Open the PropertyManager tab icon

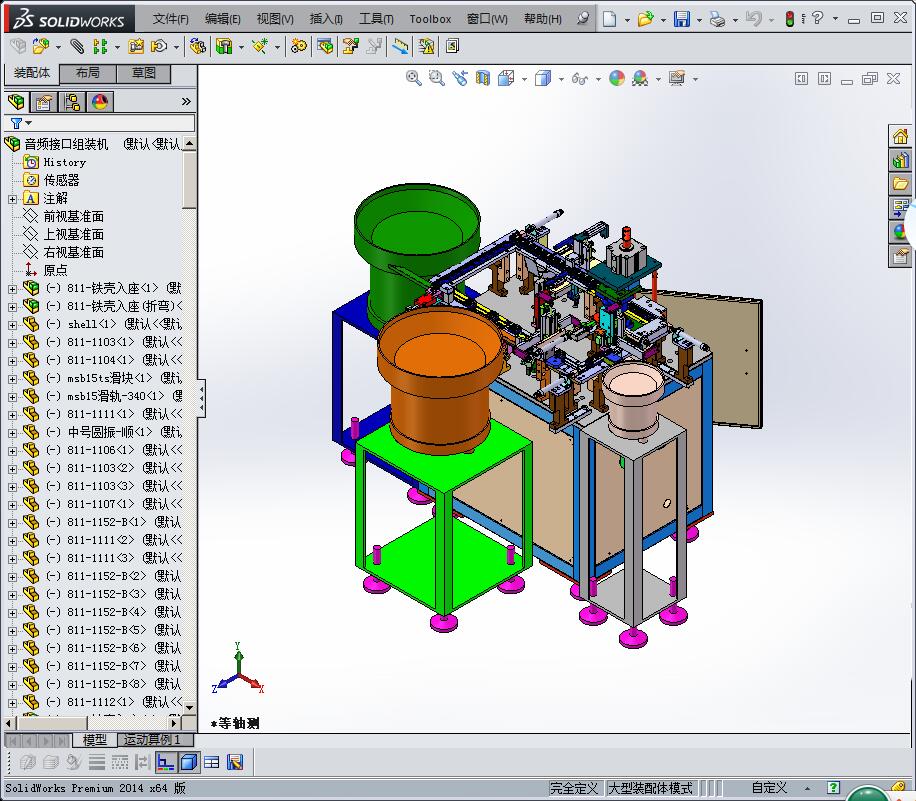pos(44,102)
